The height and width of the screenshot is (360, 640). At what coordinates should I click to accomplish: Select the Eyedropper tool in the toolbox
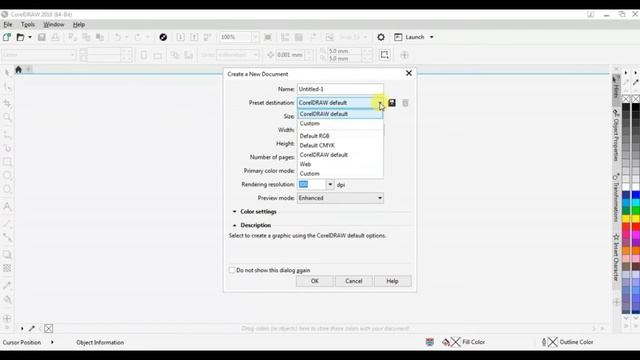(7, 285)
